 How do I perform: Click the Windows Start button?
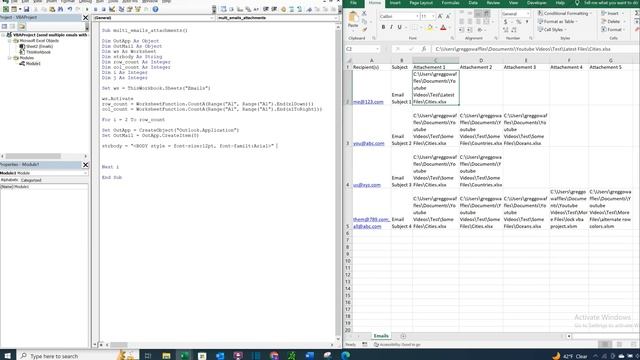[7, 356]
